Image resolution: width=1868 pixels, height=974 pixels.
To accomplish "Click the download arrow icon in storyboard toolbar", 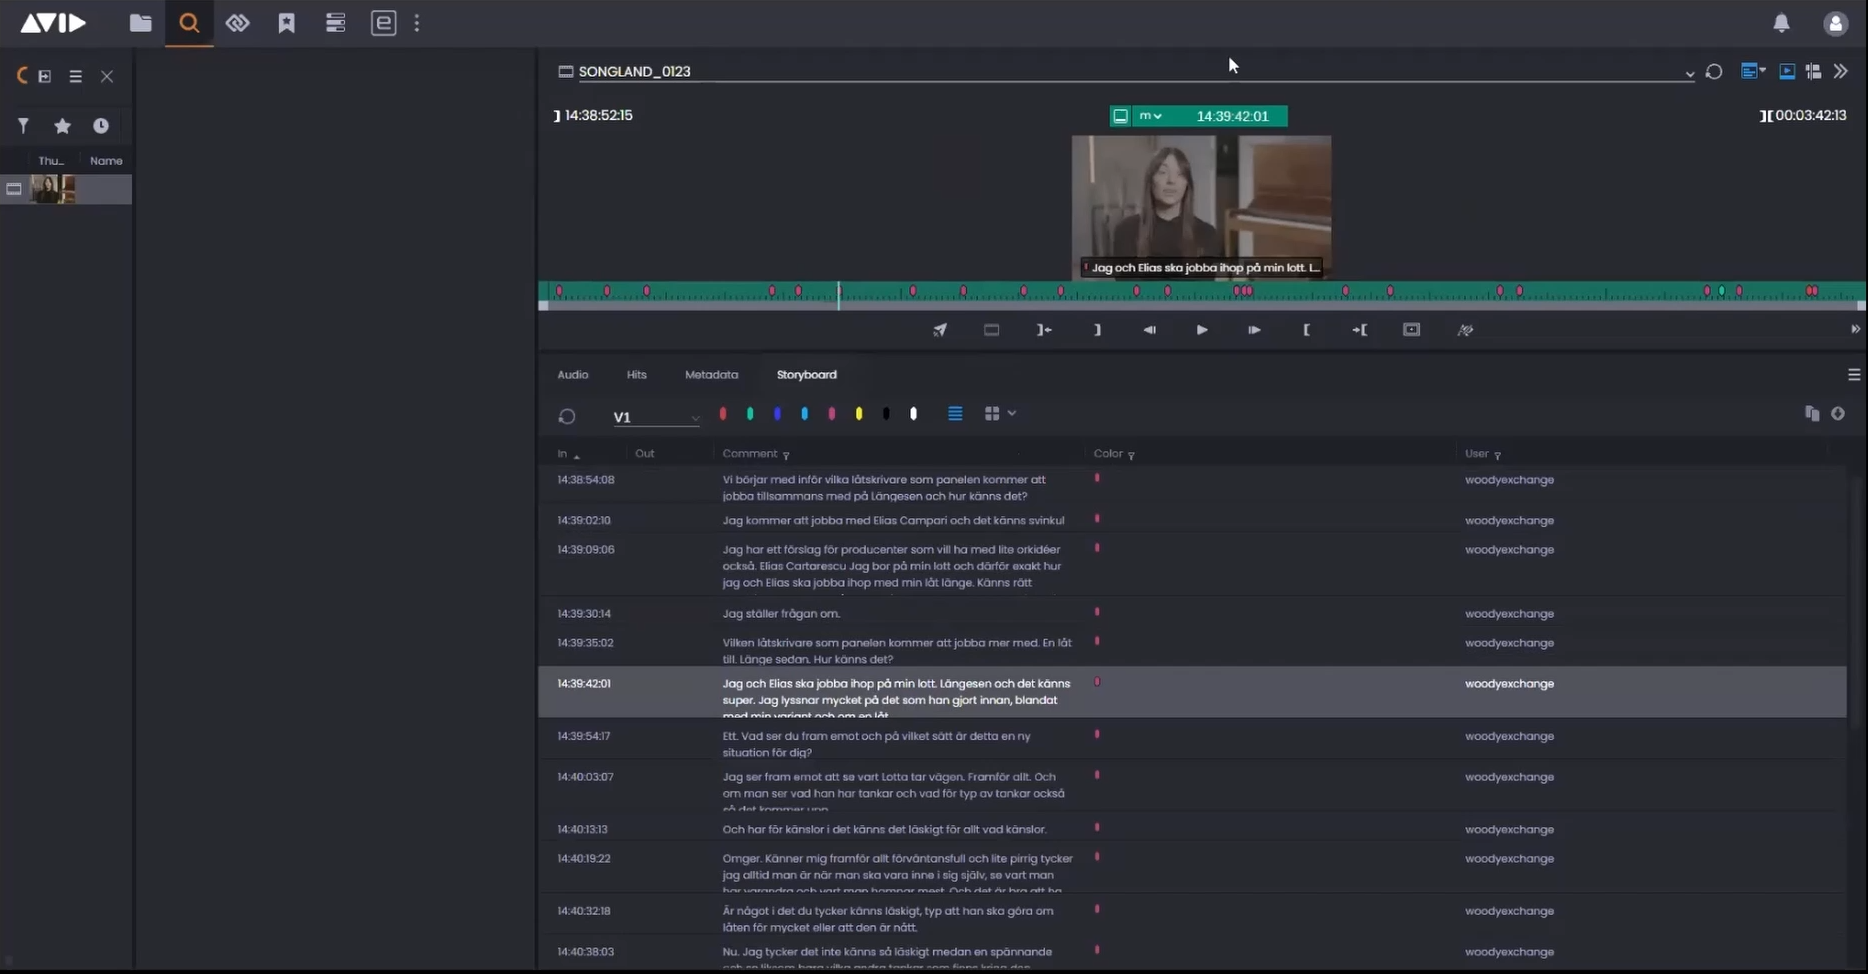I will 1838,414.
